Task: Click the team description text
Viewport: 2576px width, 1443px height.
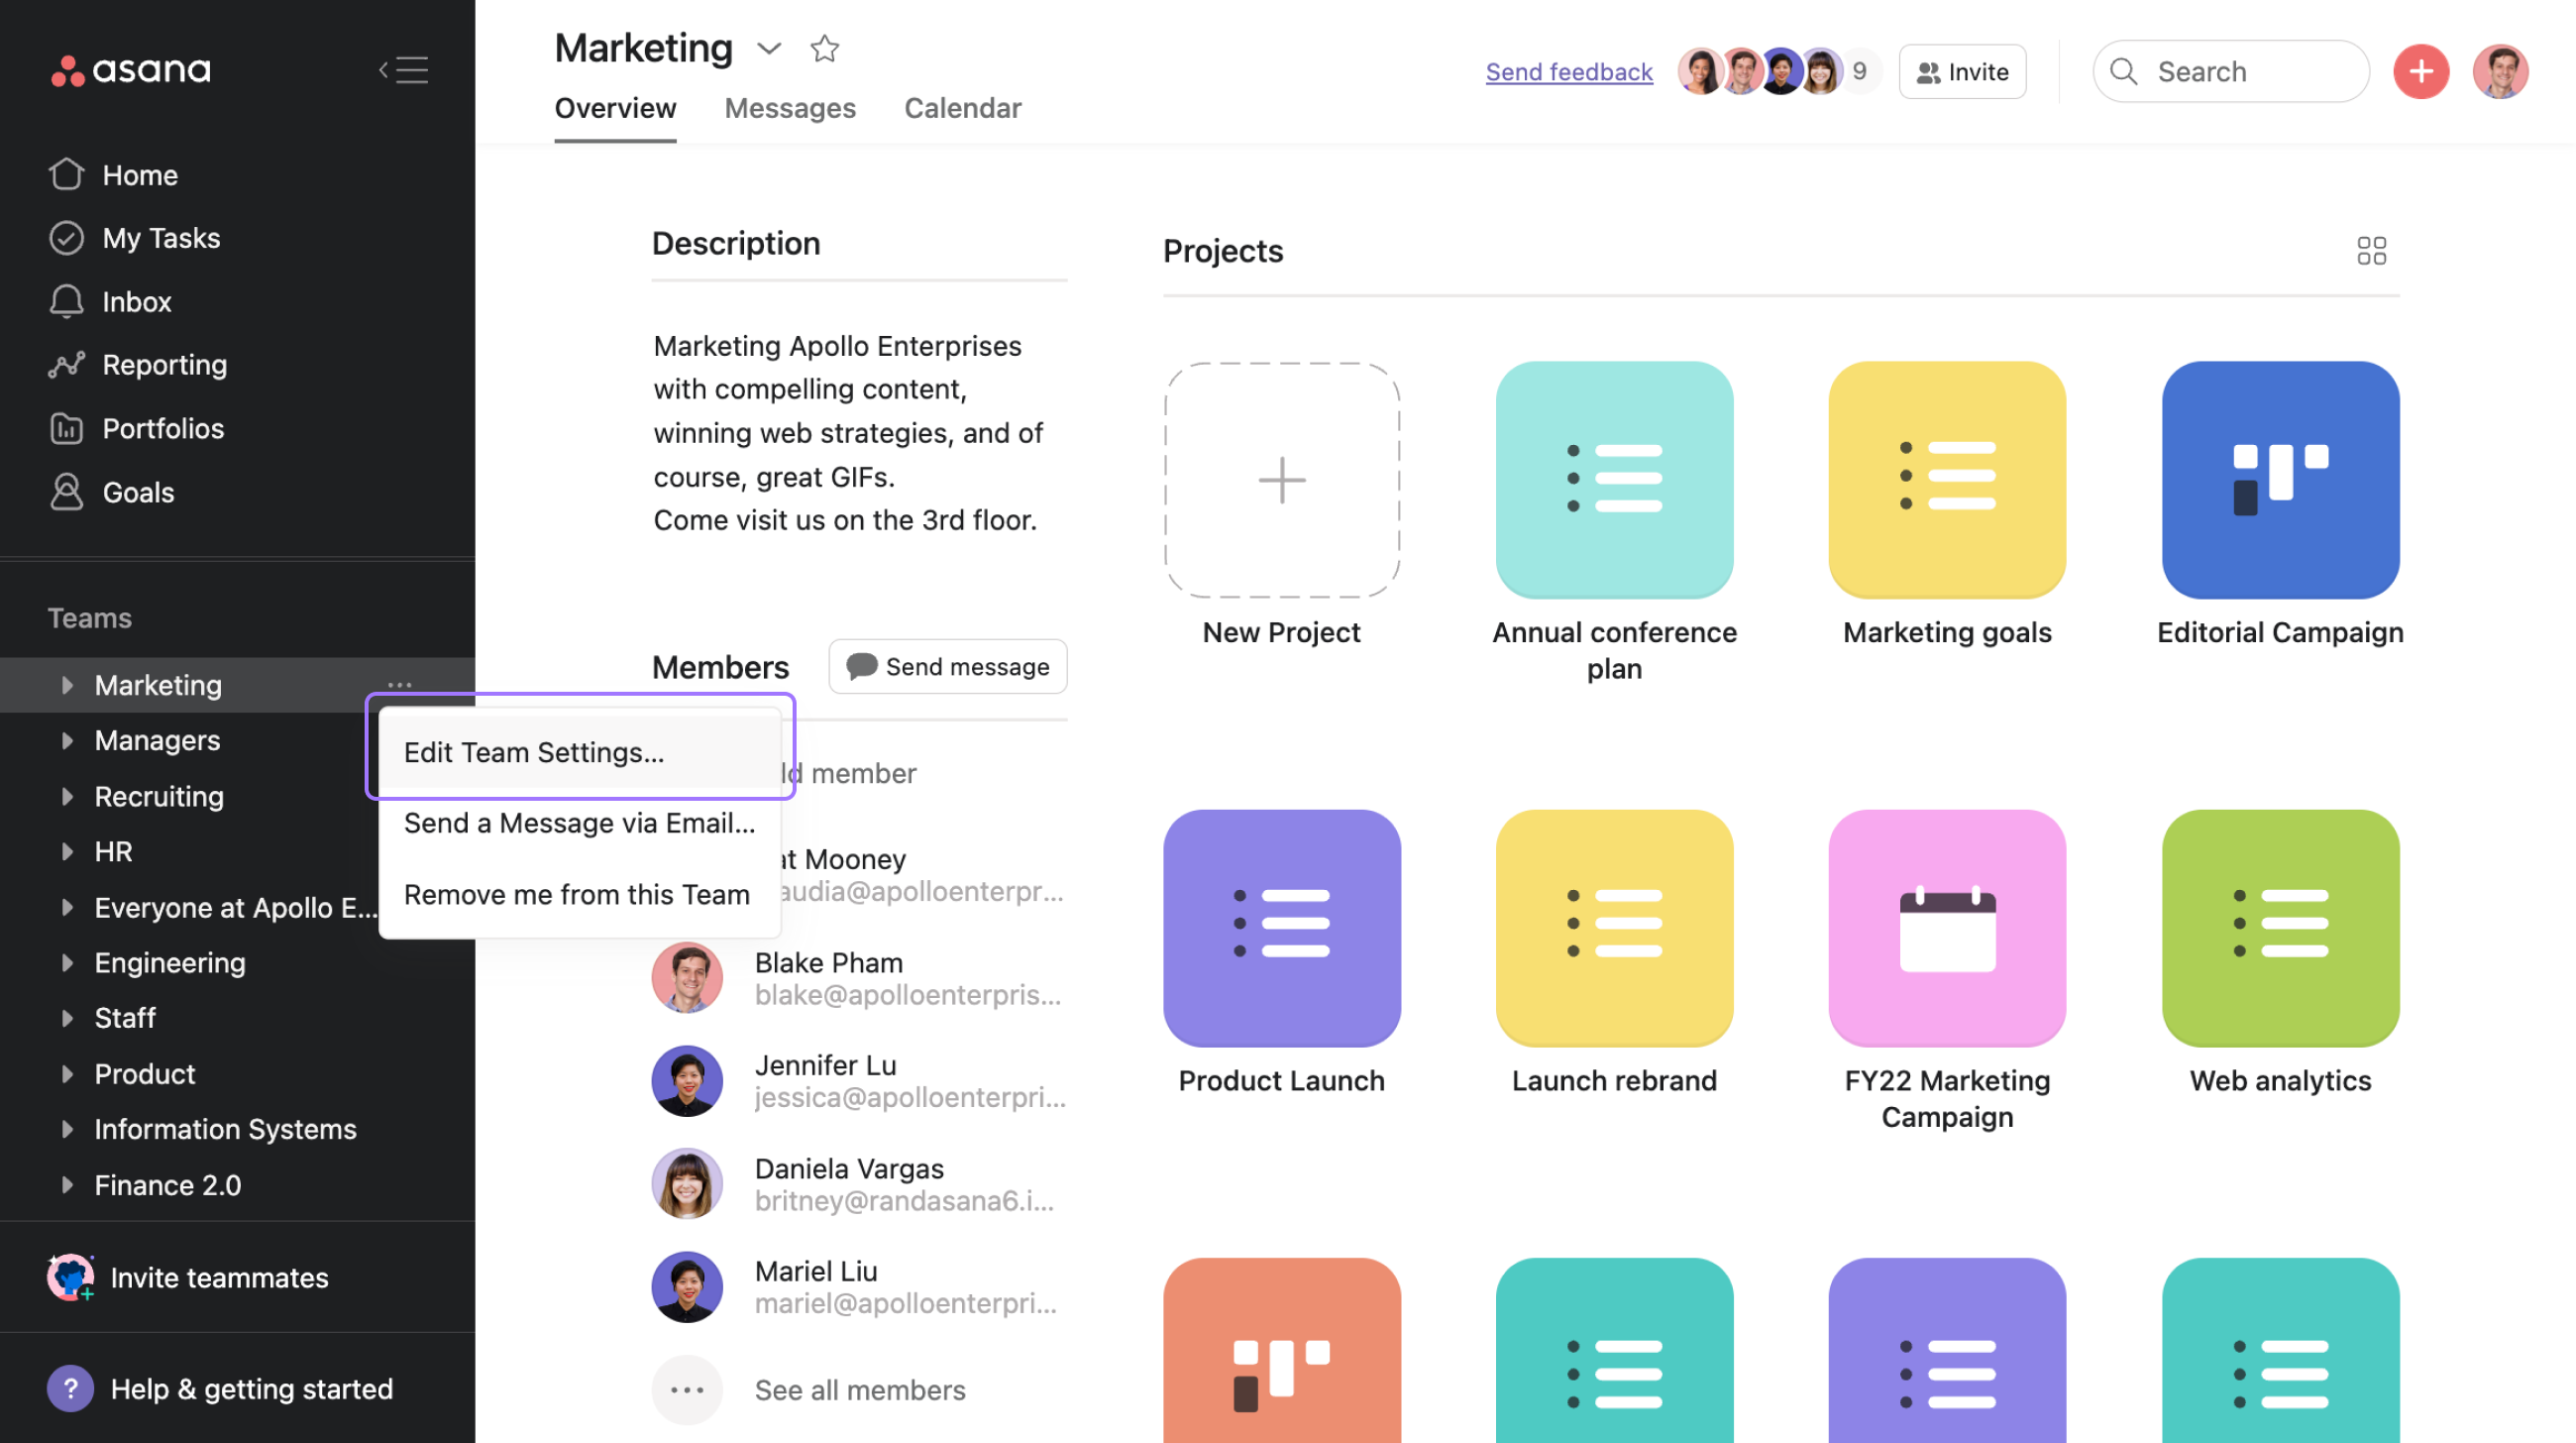Action: (x=848, y=433)
